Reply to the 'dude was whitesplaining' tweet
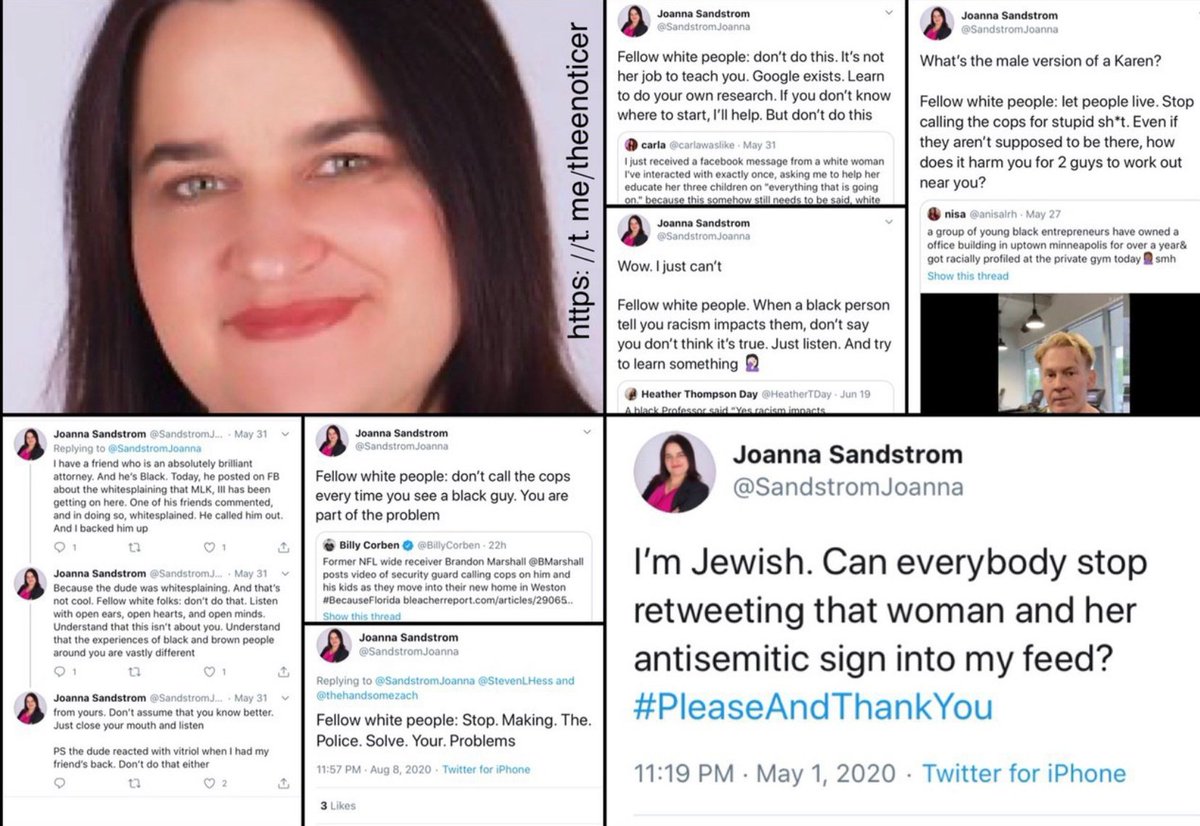Viewport: 1200px width, 826px height. pos(58,672)
